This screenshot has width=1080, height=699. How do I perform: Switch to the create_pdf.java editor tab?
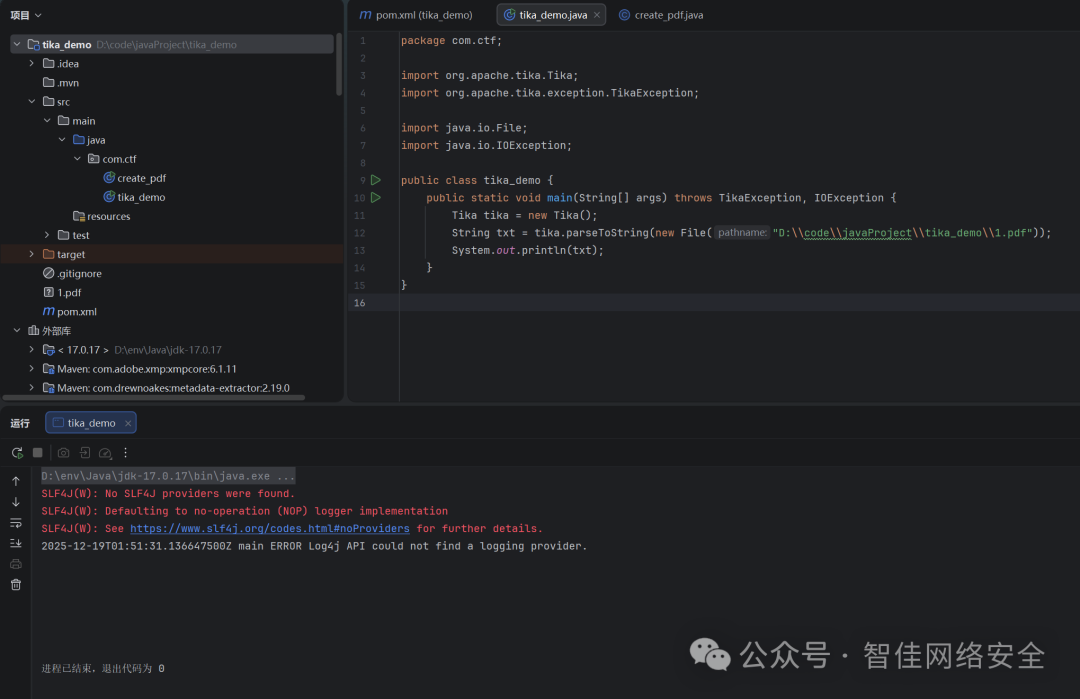coord(666,15)
